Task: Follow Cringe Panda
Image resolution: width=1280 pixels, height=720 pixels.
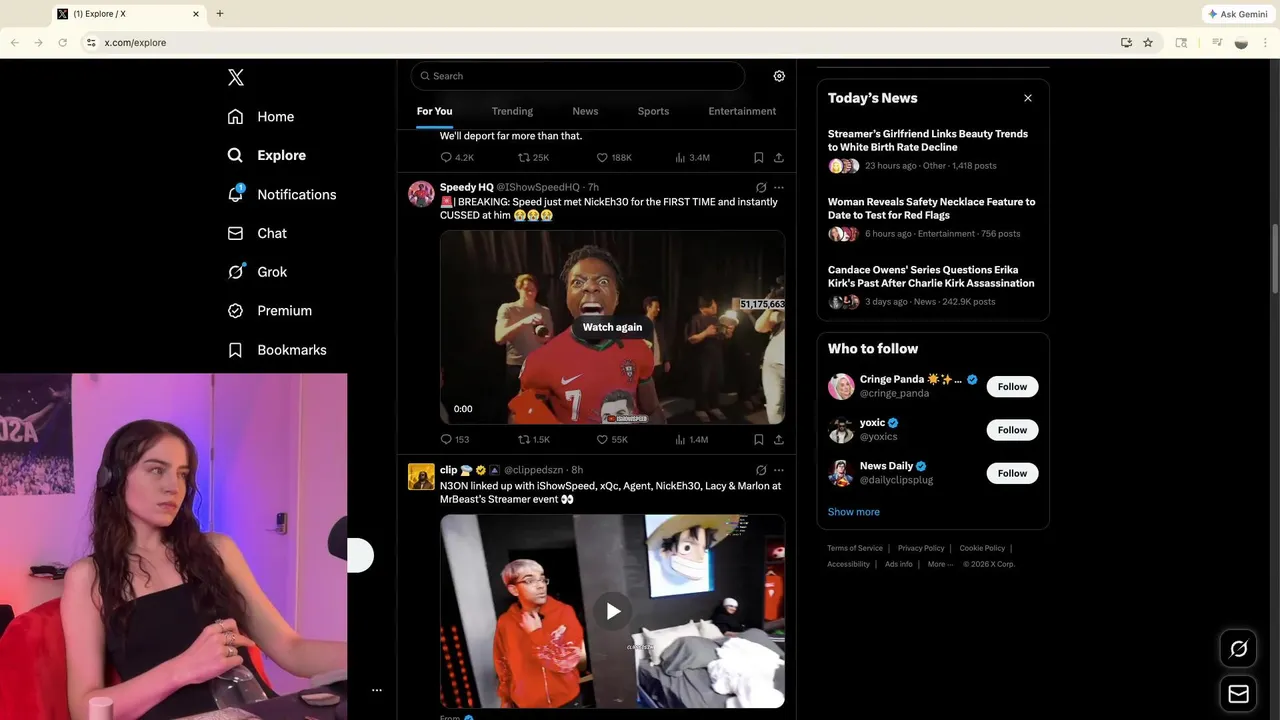Action: click(1012, 387)
